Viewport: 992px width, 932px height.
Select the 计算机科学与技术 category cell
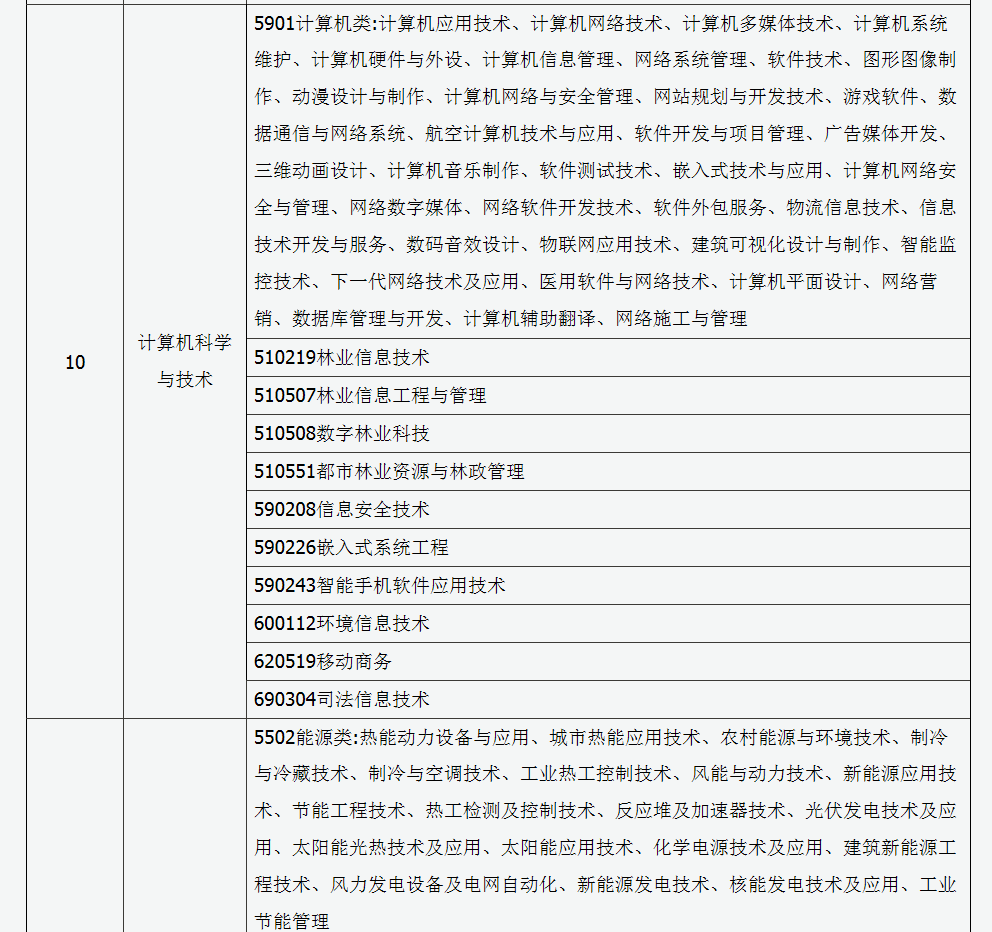(x=185, y=362)
